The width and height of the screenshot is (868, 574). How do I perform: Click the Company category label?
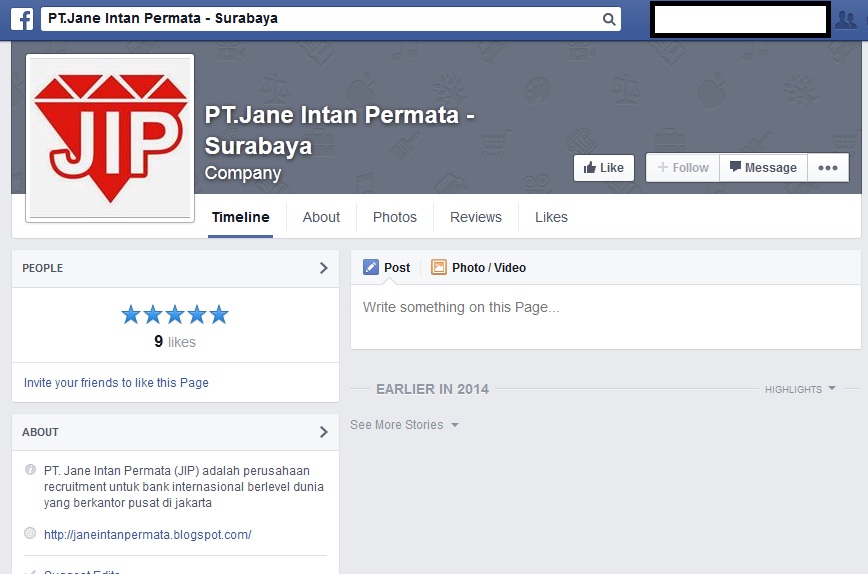[243, 173]
